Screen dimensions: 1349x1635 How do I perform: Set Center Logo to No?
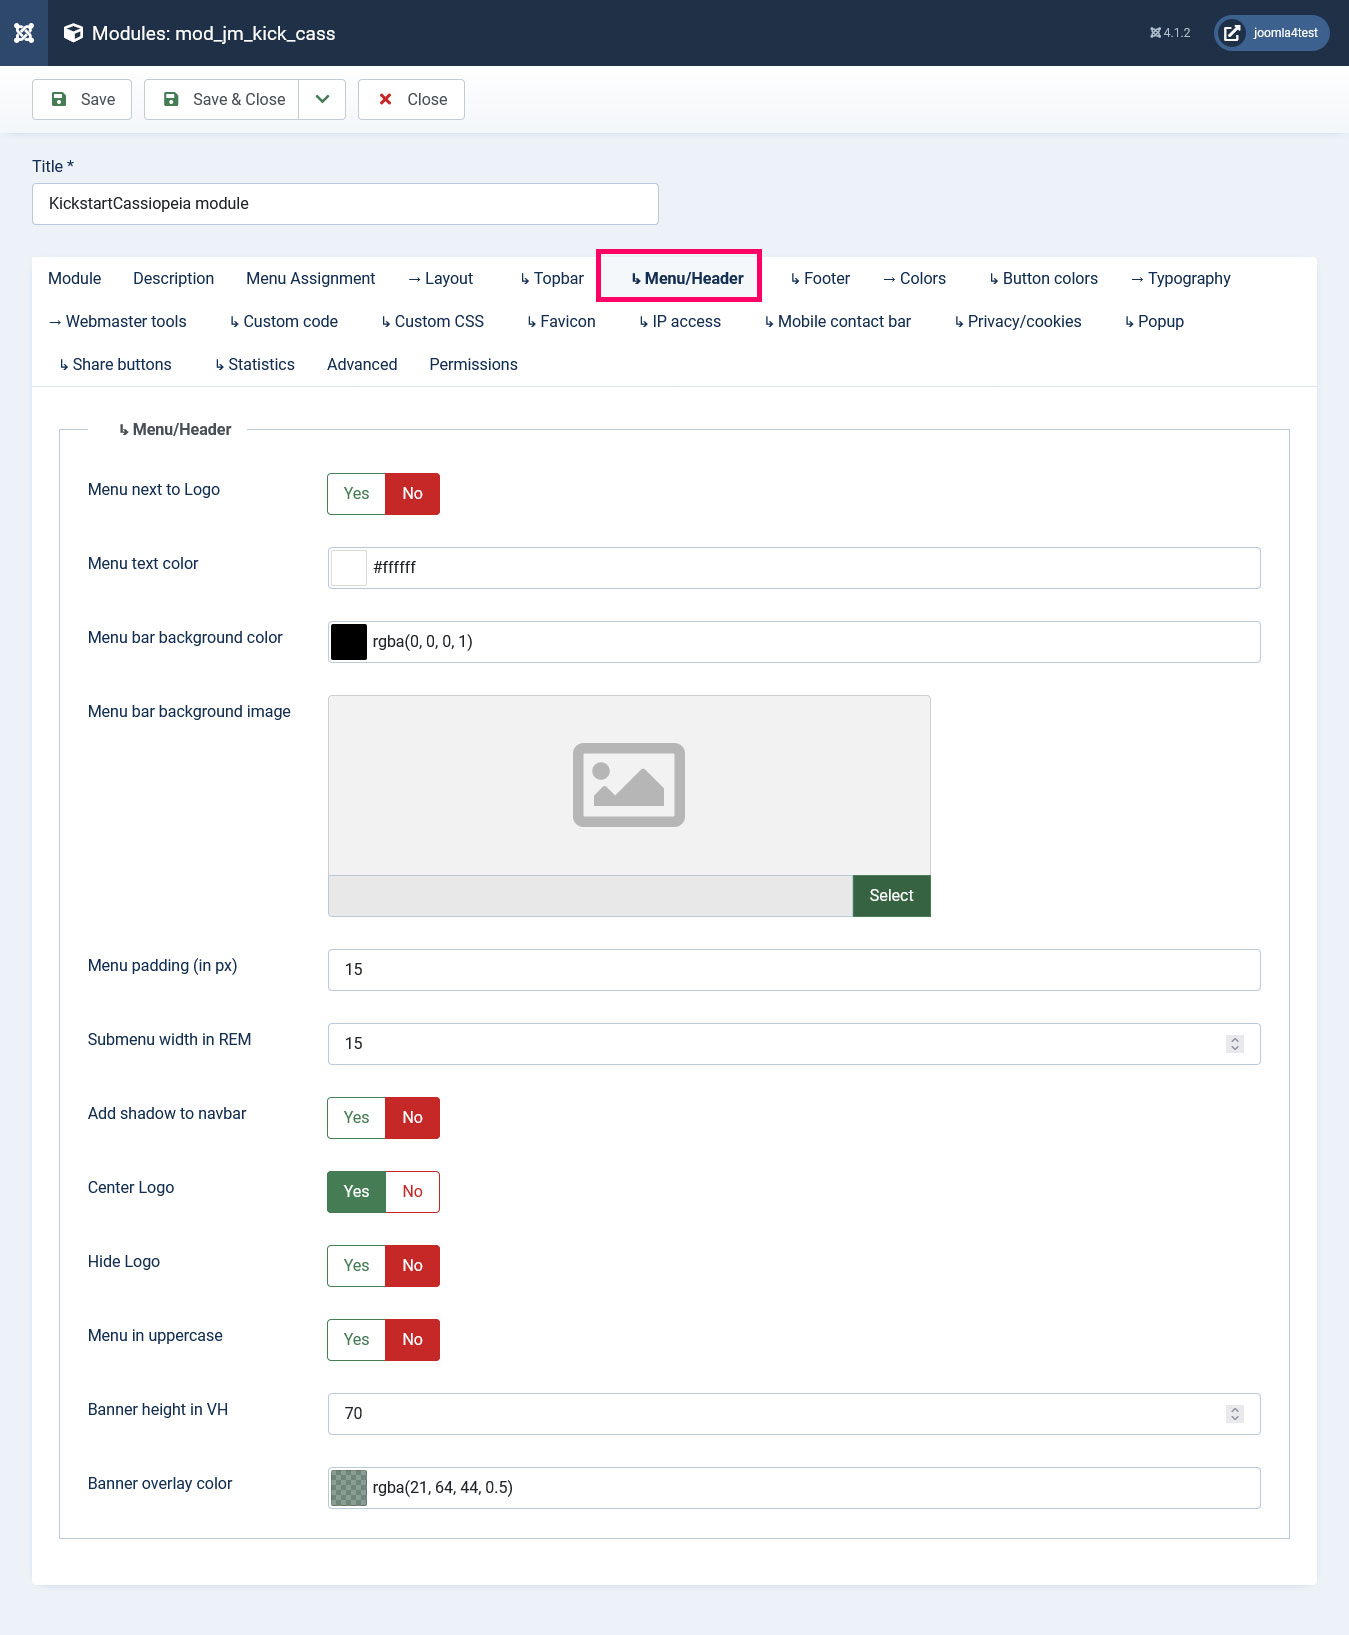412,1192
